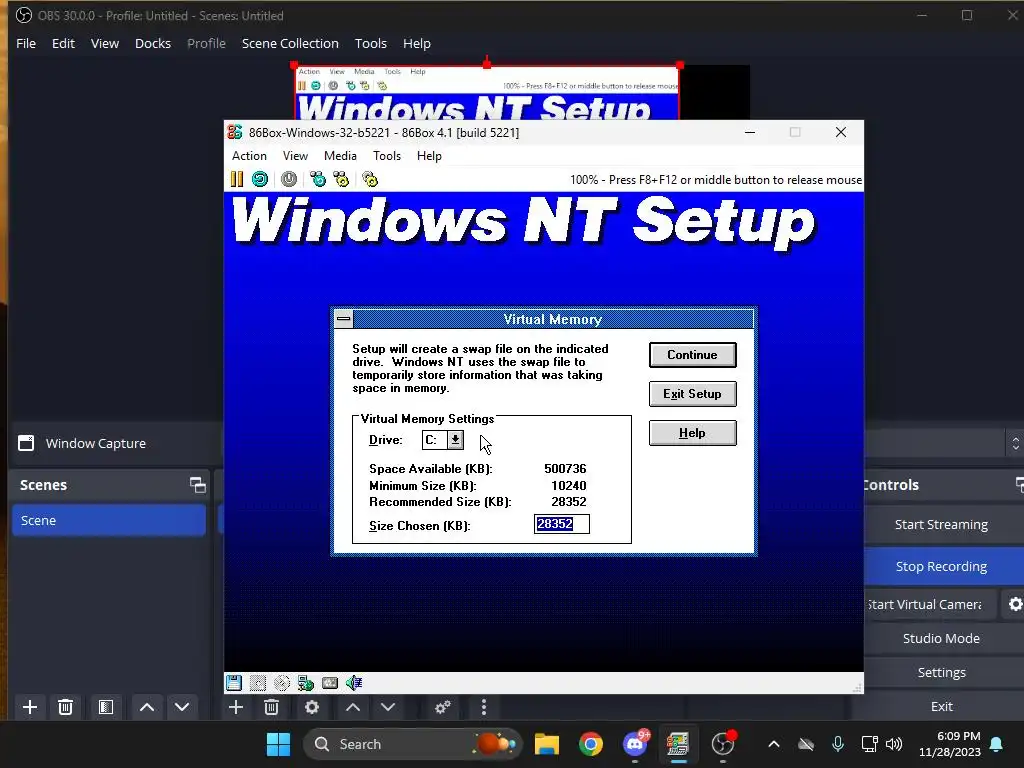Click Help button in Virtual Memory dialog
Viewport: 1024px width, 768px height.
coord(692,433)
